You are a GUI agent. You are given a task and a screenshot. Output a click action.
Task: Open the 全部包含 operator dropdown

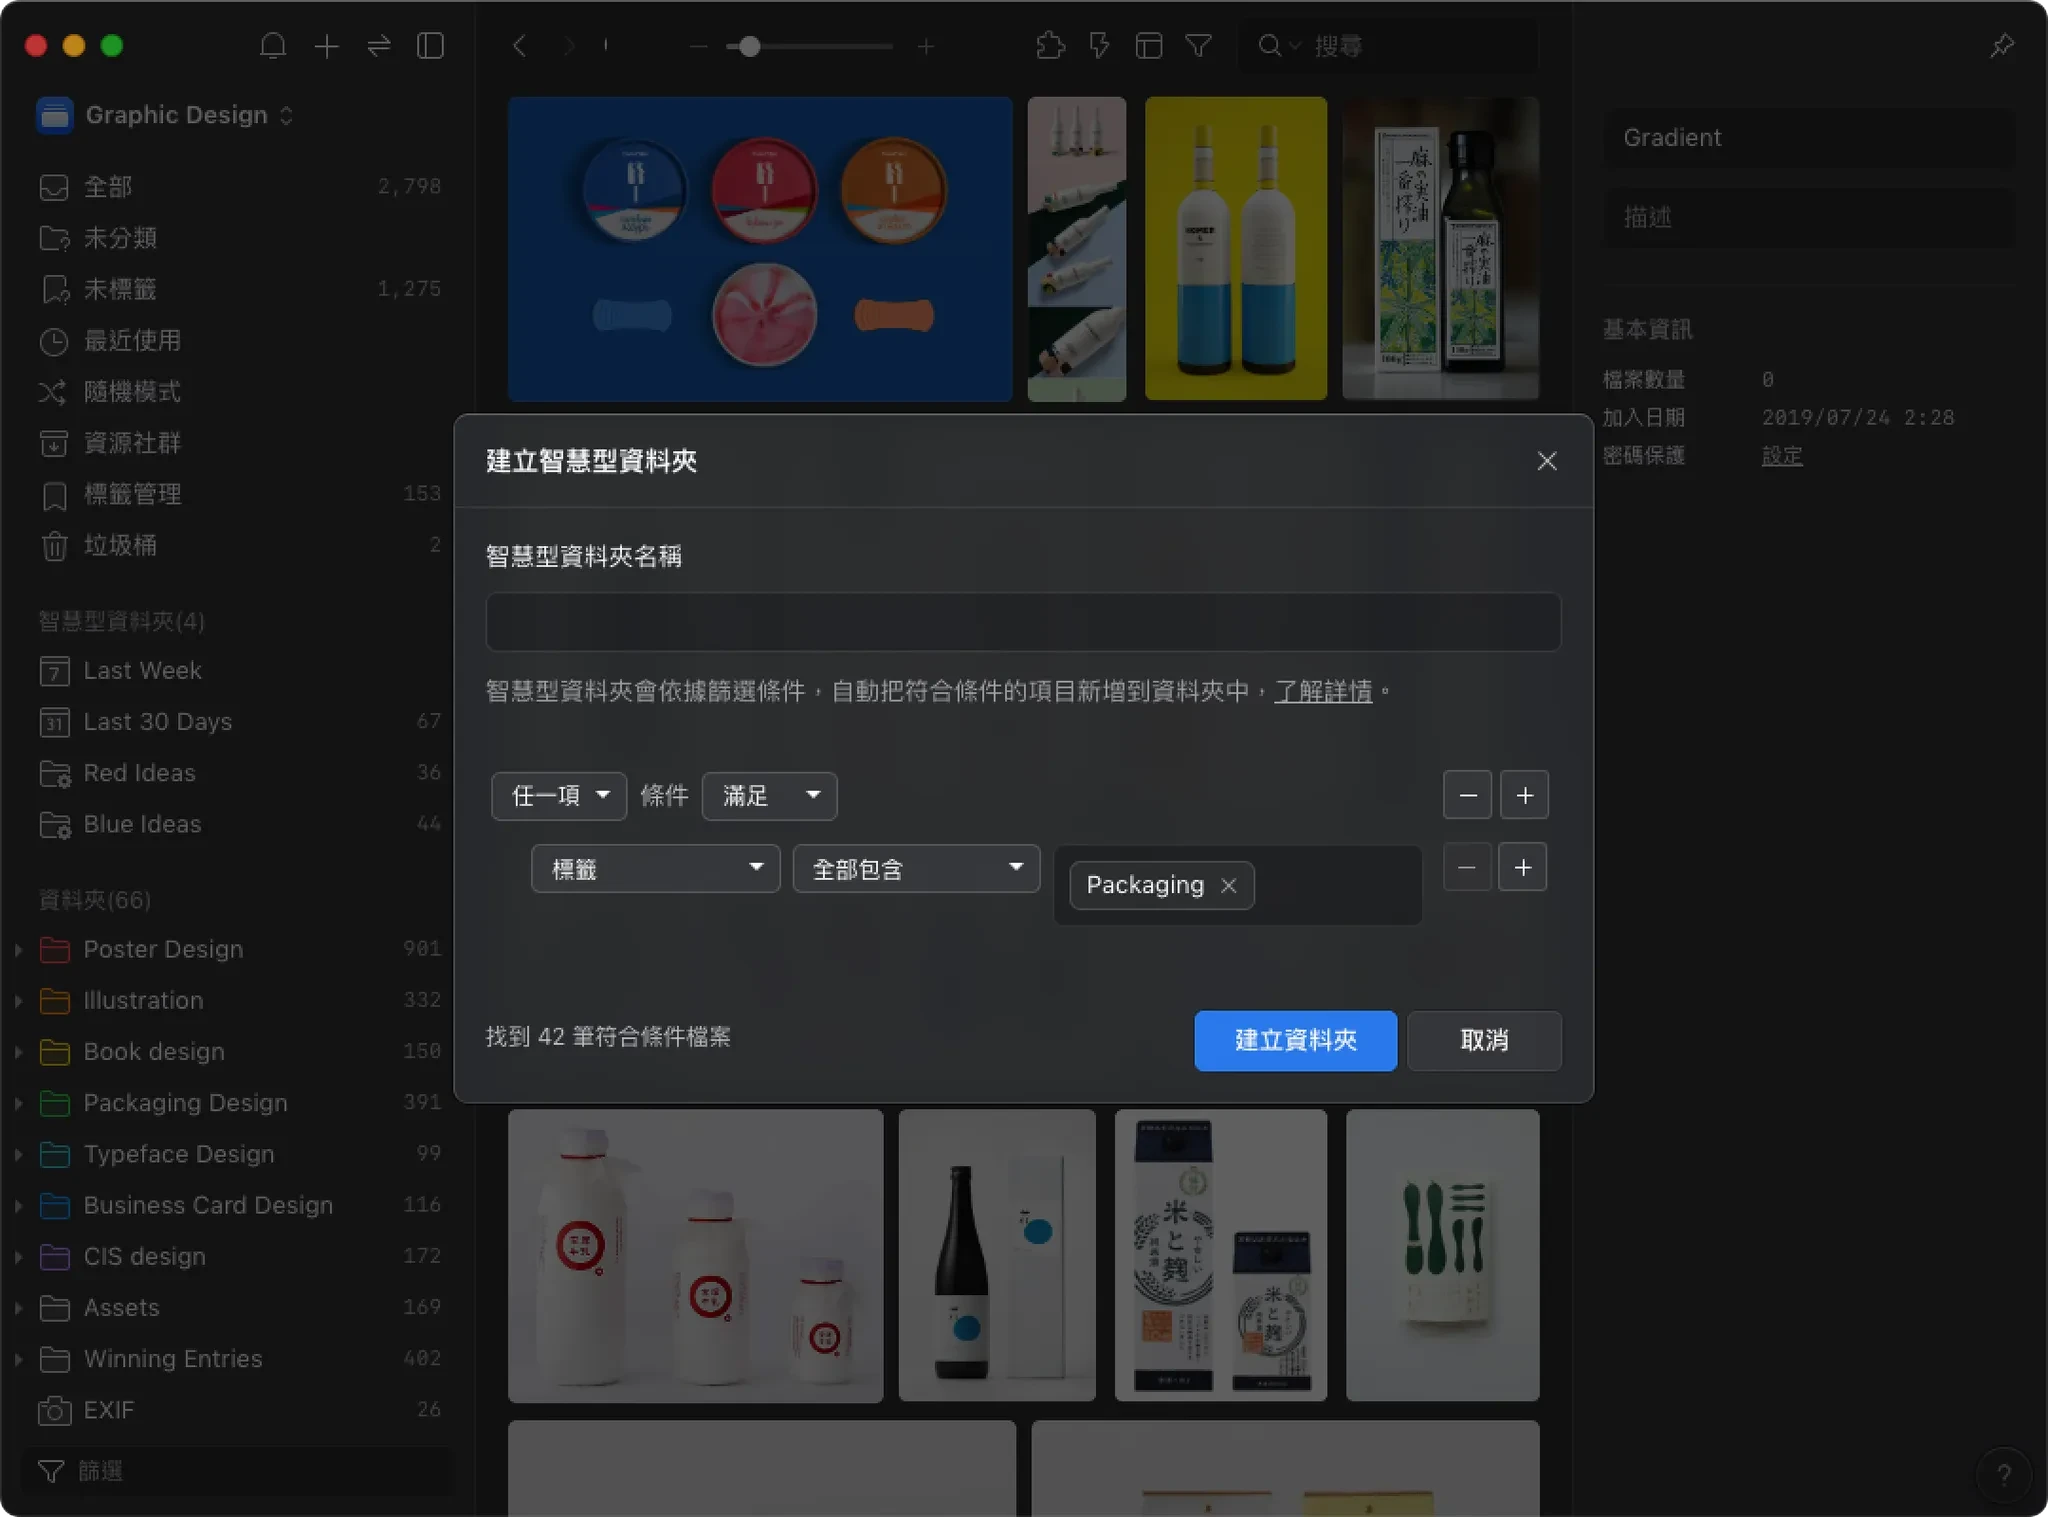917,869
